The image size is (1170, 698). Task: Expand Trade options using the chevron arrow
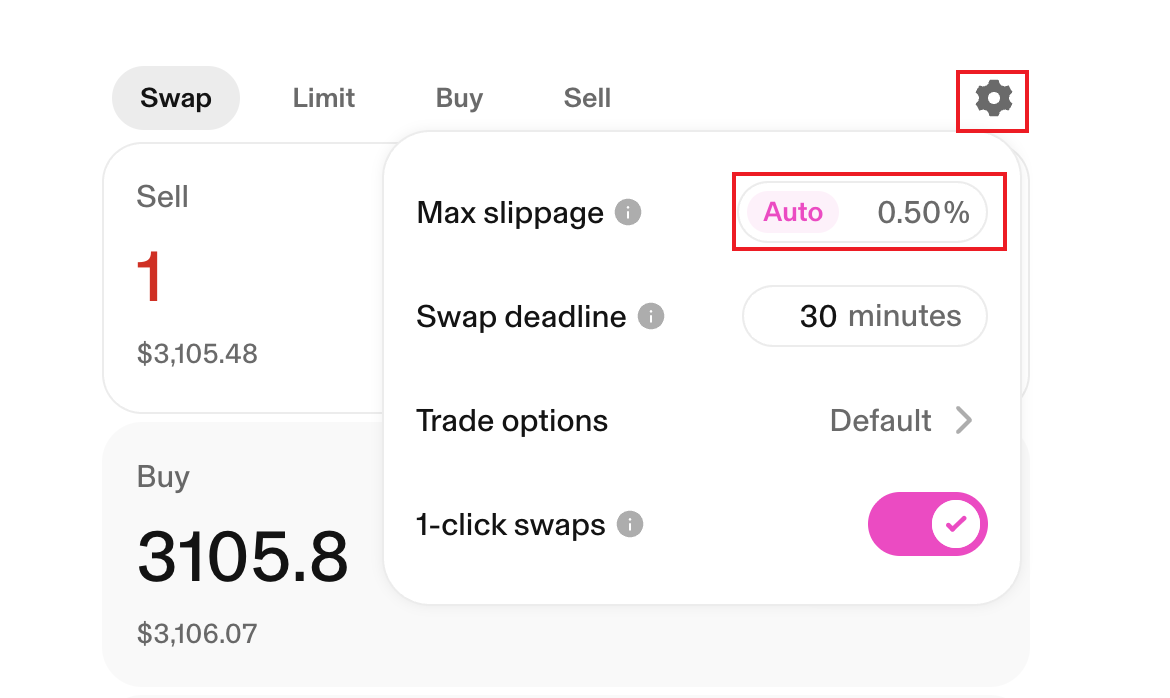(x=964, y=421)
